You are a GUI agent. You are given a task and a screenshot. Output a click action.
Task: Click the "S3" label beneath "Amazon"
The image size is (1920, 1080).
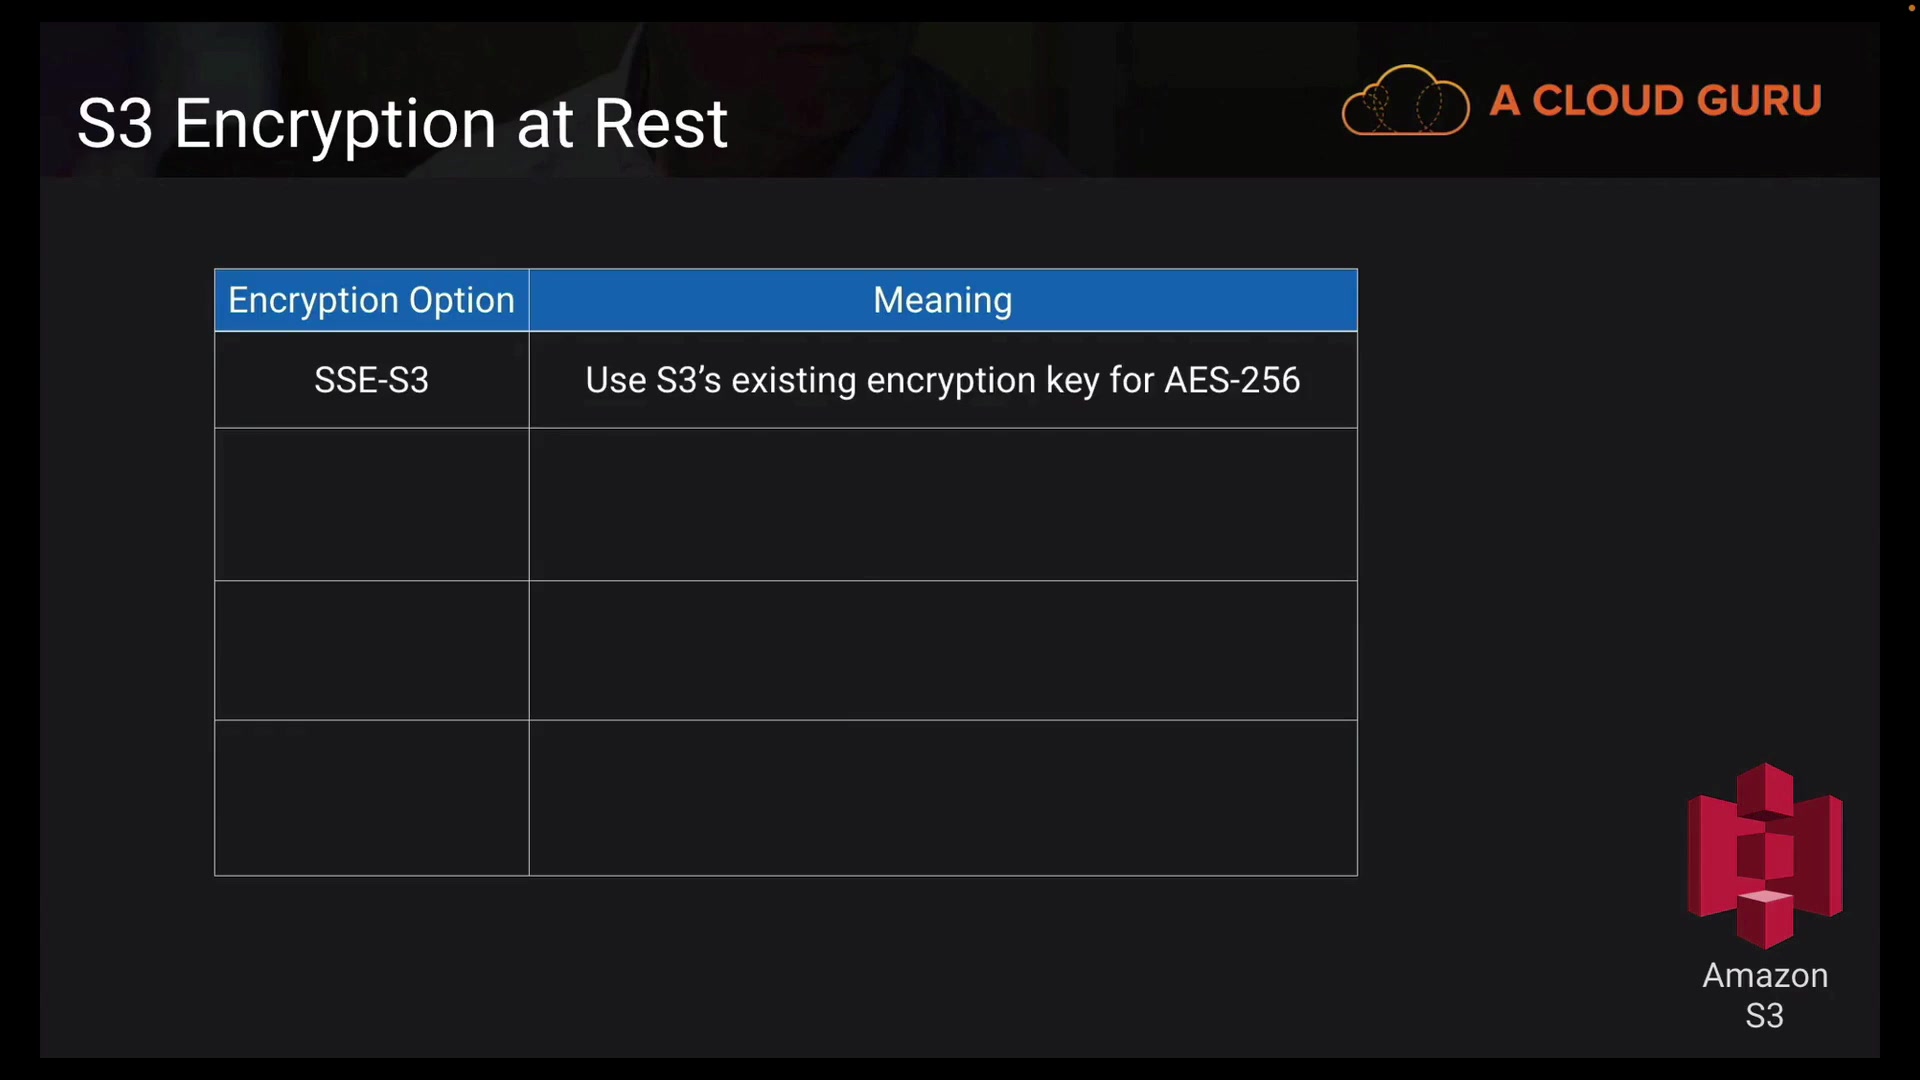coord(1764,1016)
